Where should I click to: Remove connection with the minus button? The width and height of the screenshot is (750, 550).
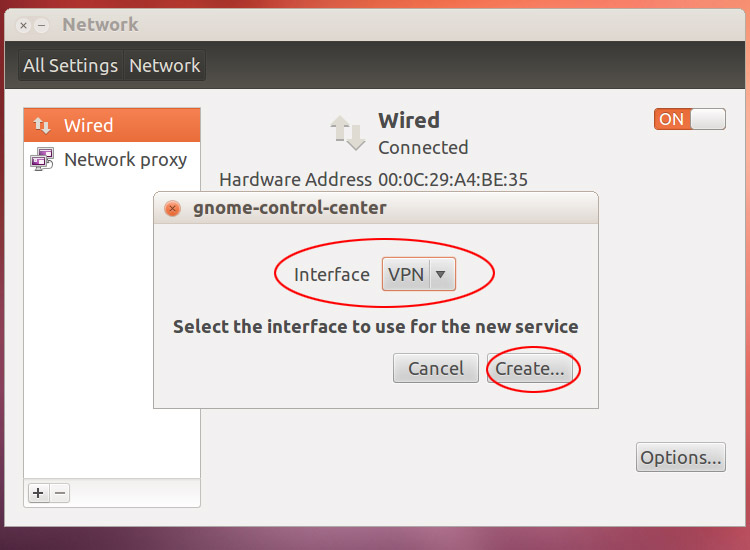click(60, 493)
